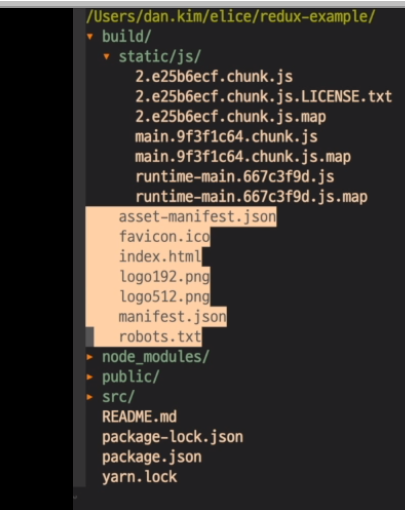This screenshot has width=405, height=510.
Task: Select the build/ directory name
Action: pos(127,36)
